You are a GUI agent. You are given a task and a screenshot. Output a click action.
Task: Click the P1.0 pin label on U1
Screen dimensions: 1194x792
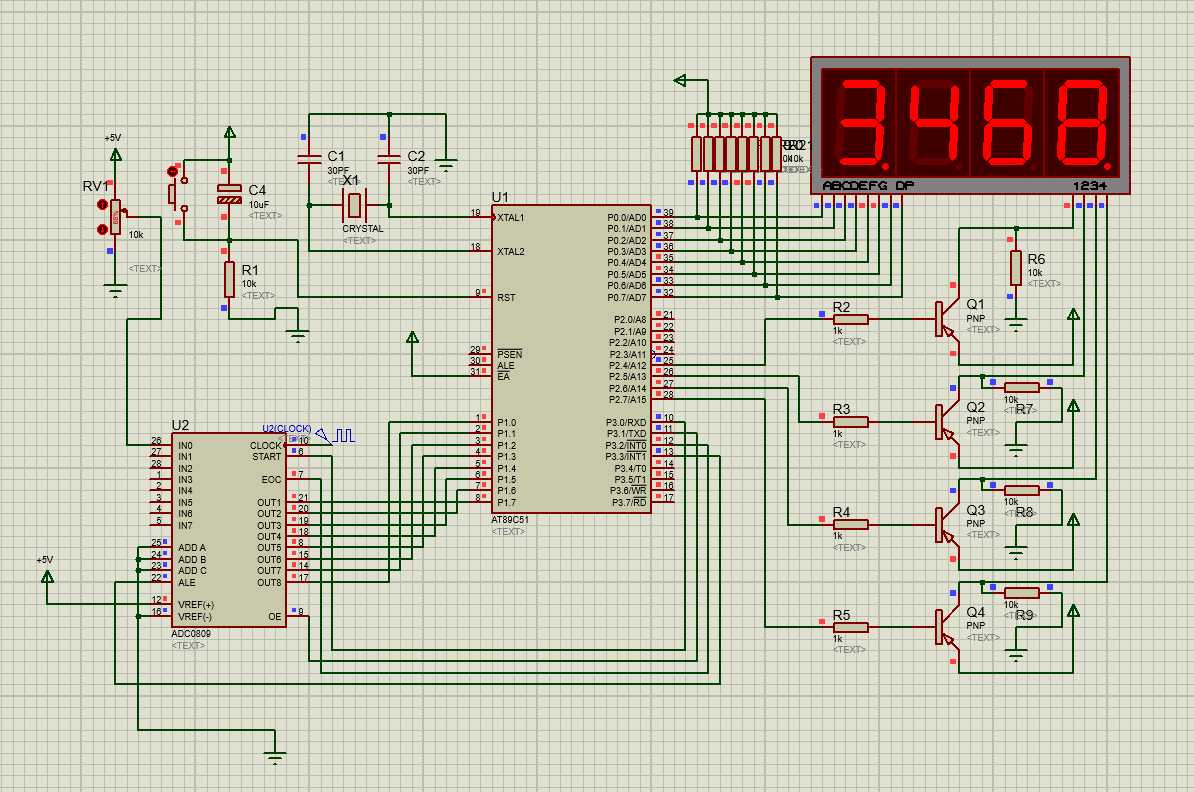[x=506, y=423]
